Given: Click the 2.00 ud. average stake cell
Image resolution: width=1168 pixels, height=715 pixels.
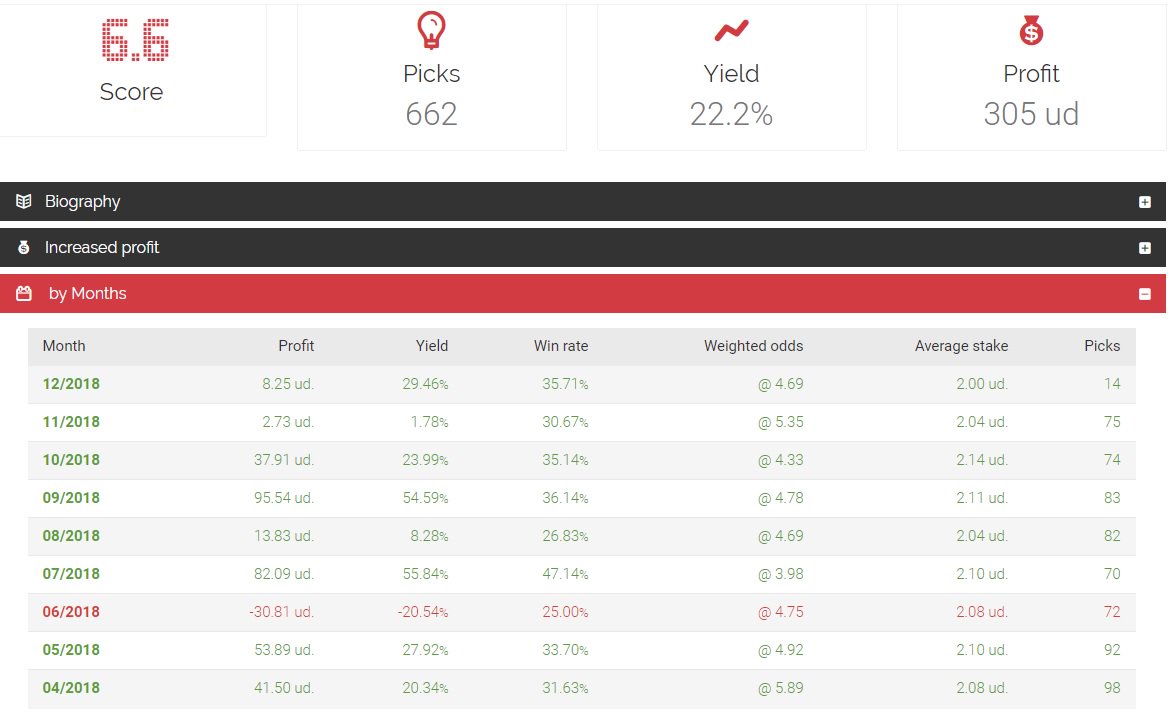Looking at the screenshot, I should click(983, 384).
